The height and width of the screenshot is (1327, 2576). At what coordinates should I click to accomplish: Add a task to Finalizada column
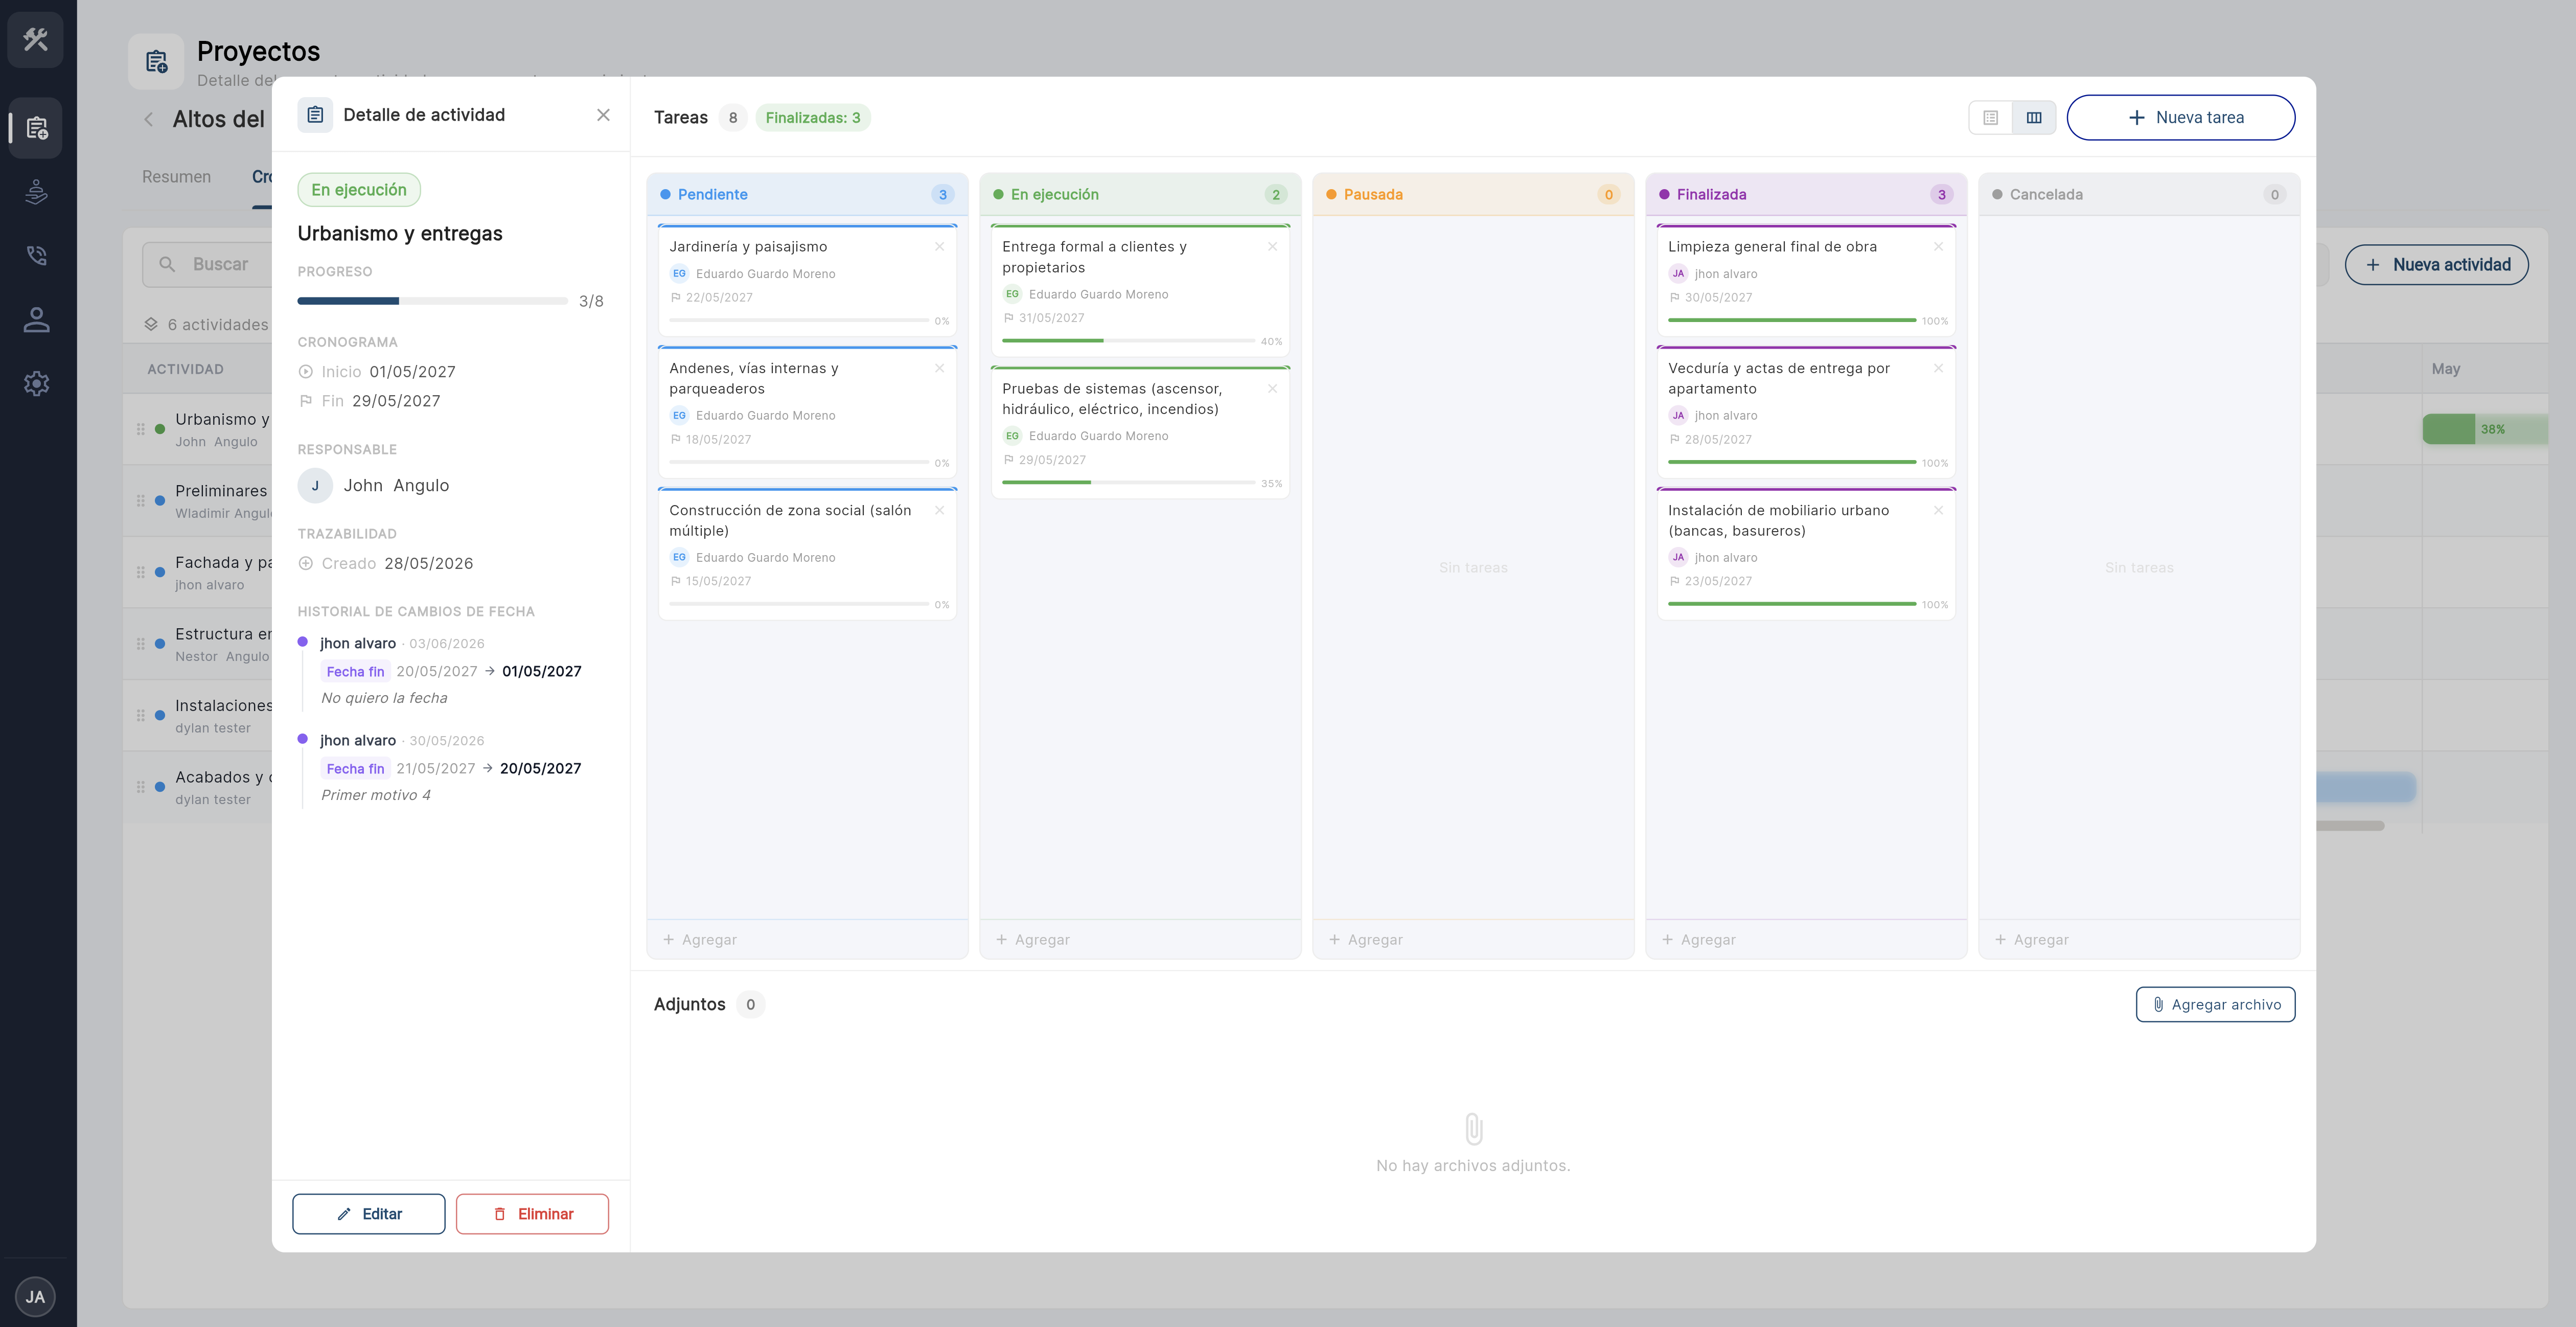(x=1806, y=940)
